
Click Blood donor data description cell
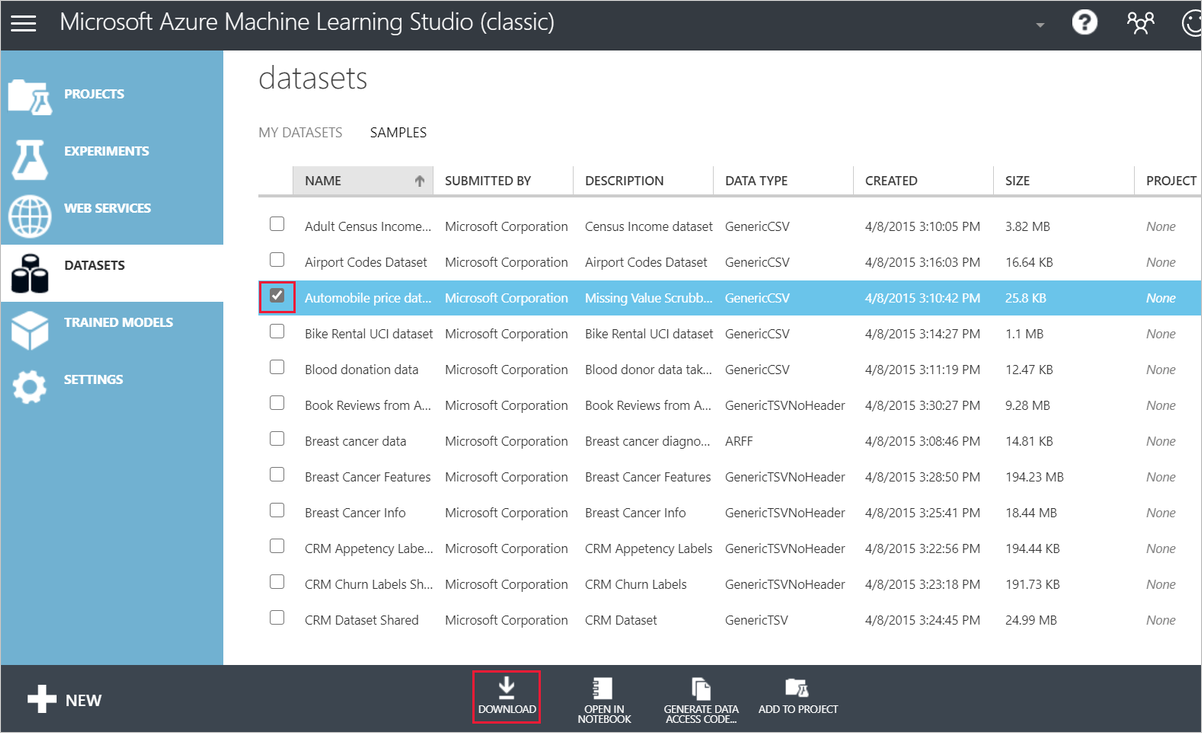(648, 369)
